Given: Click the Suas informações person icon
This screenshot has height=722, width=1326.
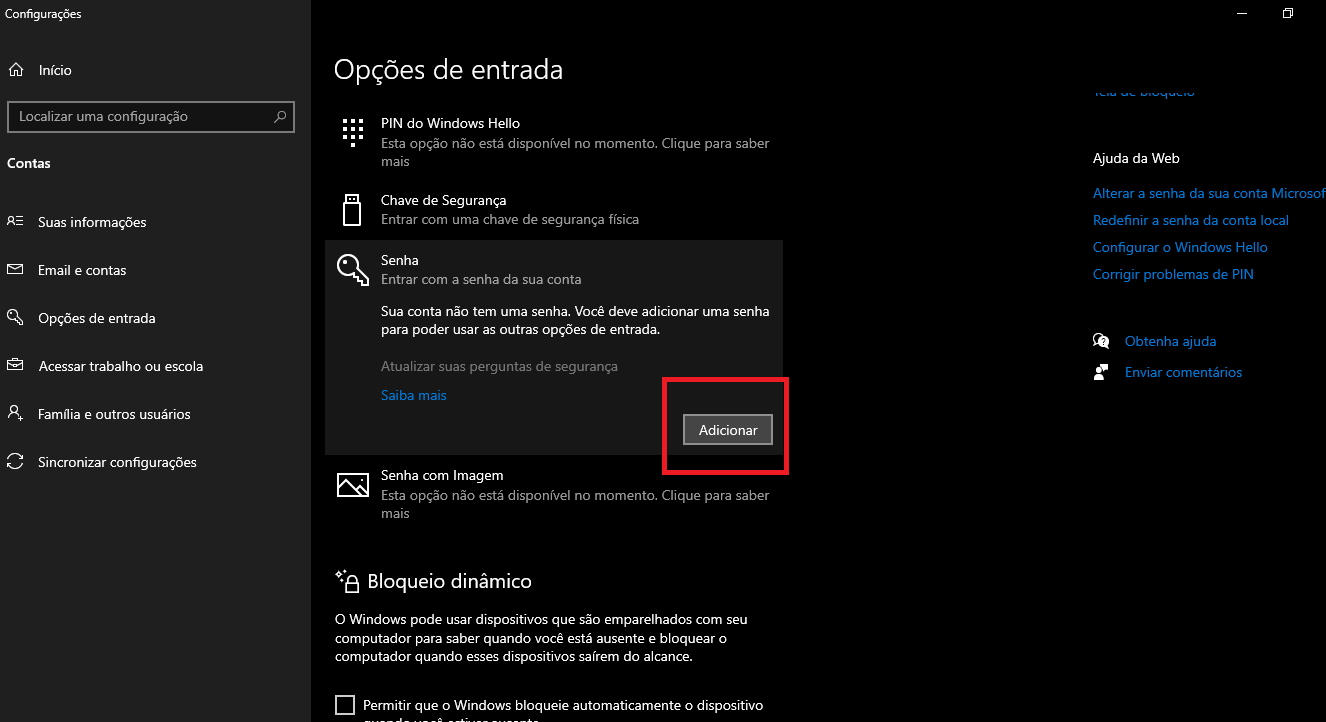Looking at the screenshot, I should pyautogui.click(x=15, y=222).
